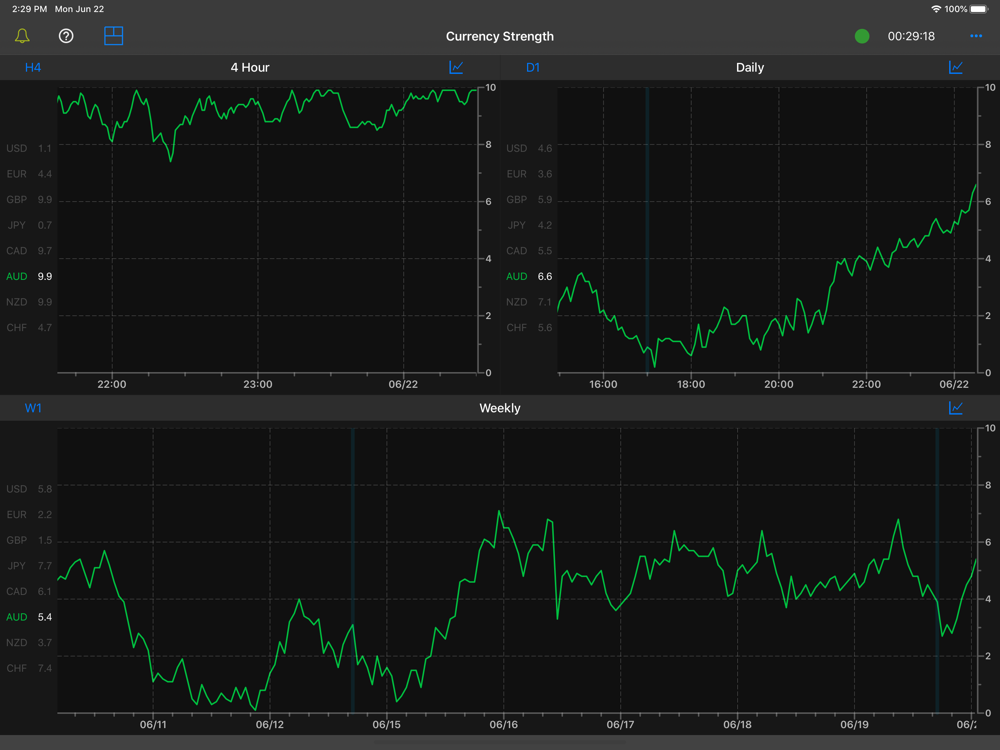This screenshot has height=750, width=1000.
Task: Tap the chart icon in Weekly panel
Action: (955, 408)
